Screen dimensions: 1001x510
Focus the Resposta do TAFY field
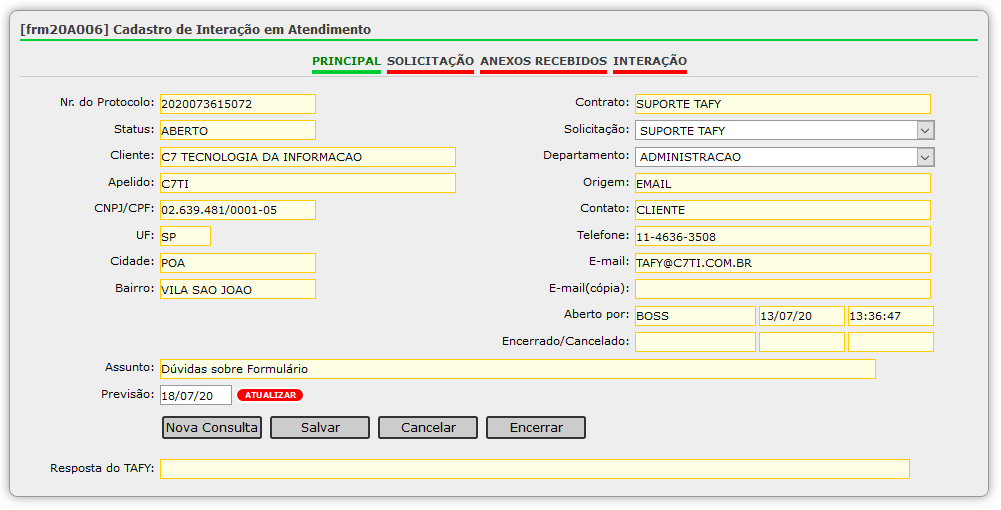click(535, 469)
